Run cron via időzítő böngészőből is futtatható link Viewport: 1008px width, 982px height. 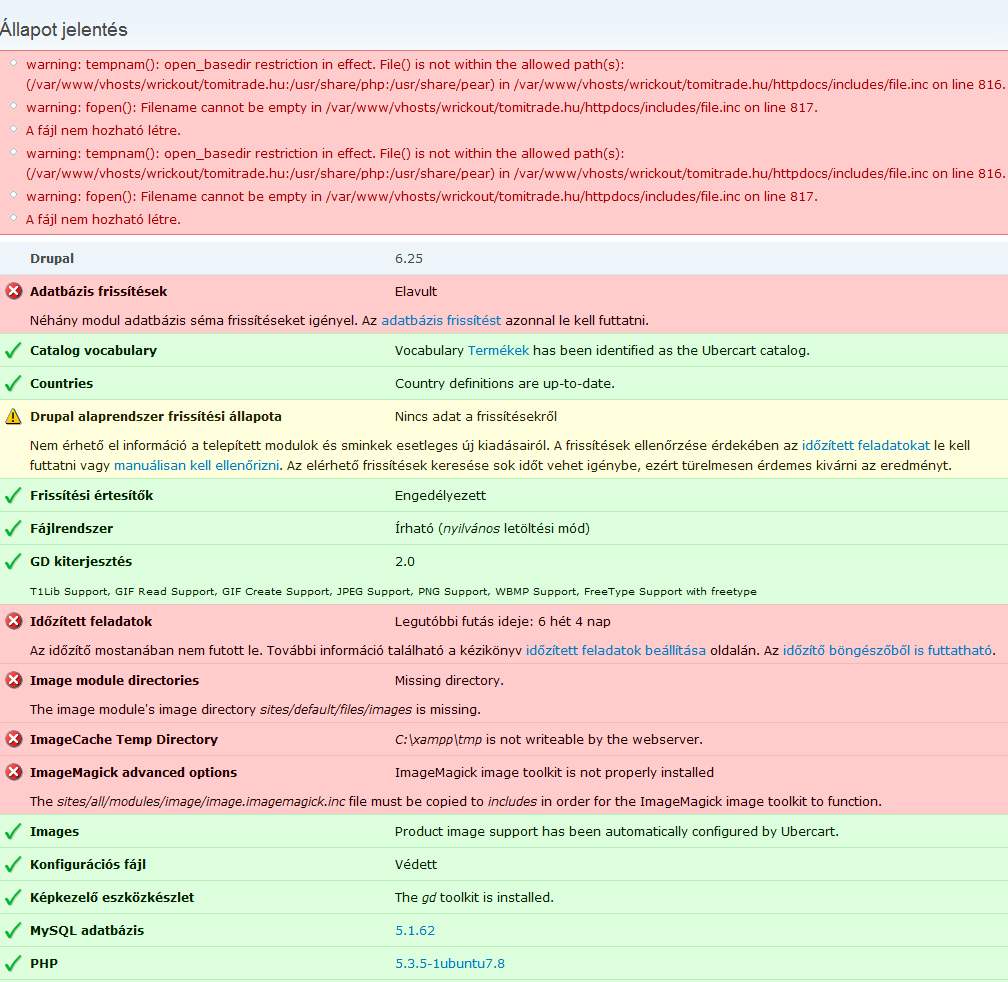pos(887,650)
